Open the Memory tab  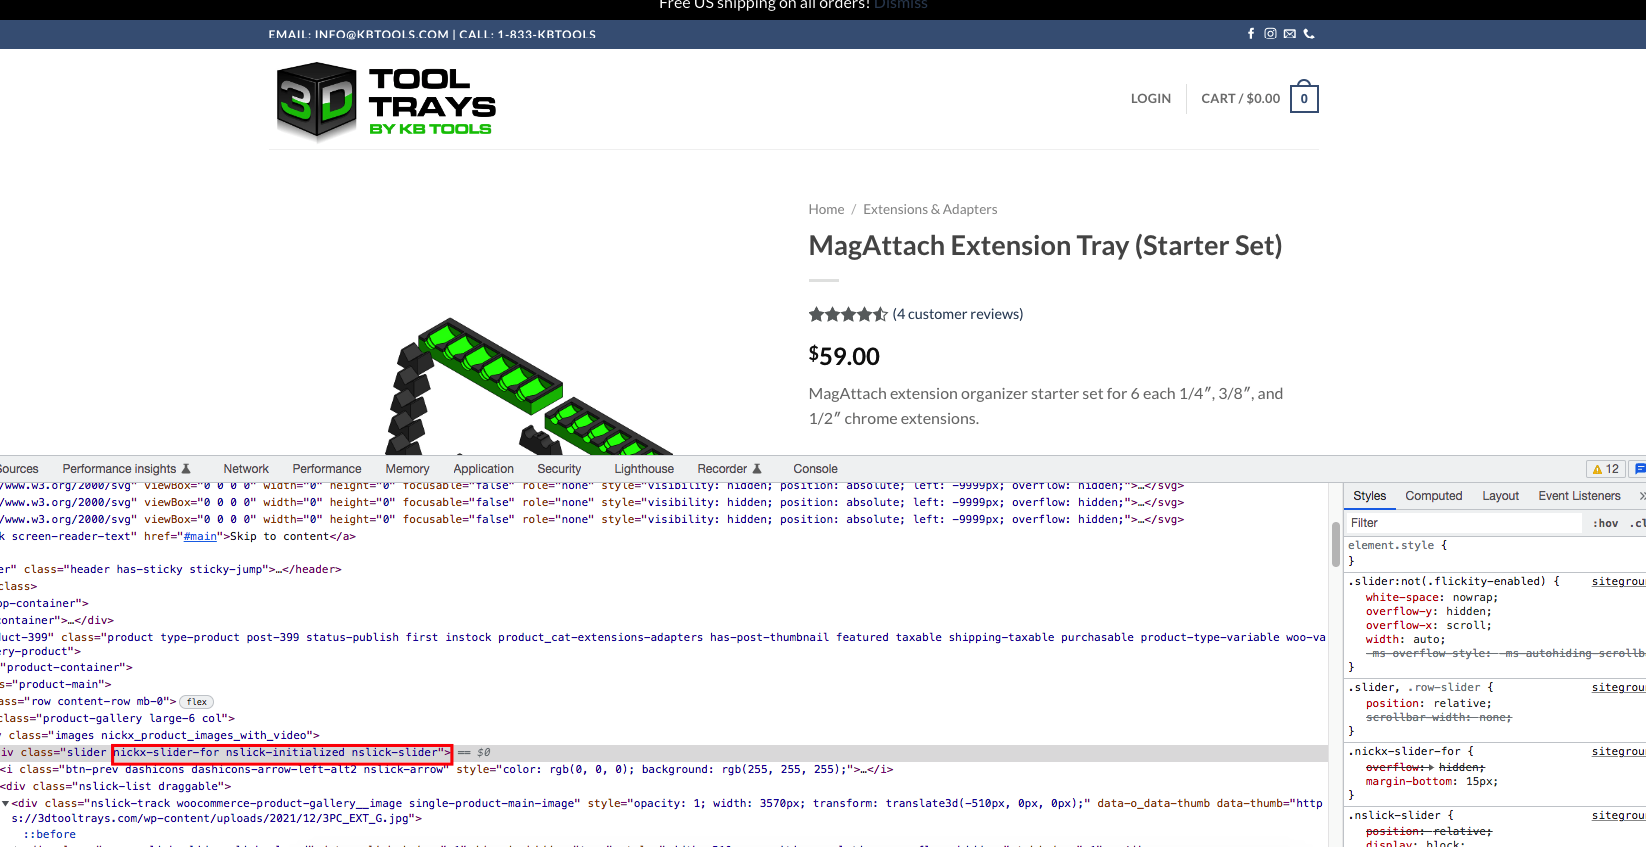pos(407,469)
